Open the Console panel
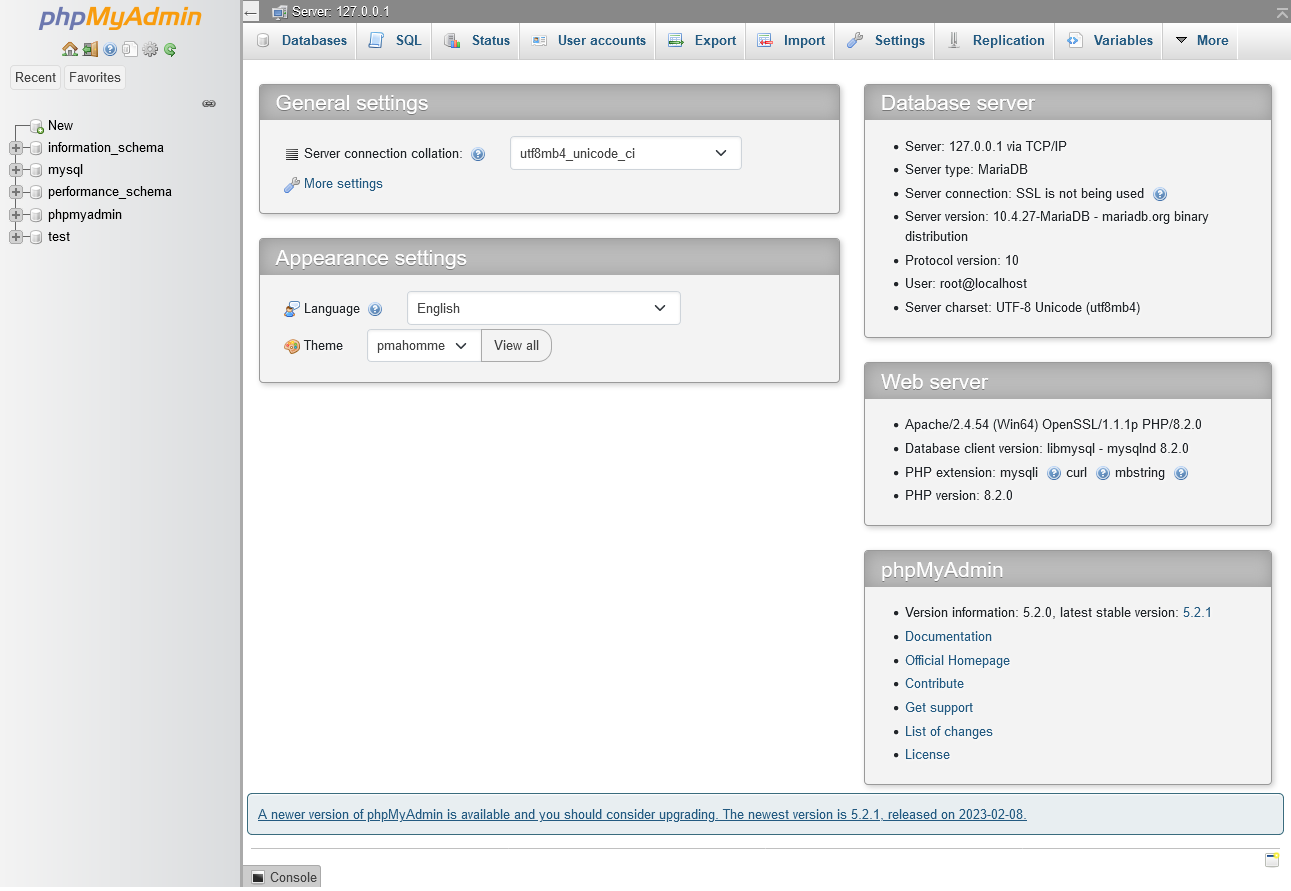 (283, 877)
